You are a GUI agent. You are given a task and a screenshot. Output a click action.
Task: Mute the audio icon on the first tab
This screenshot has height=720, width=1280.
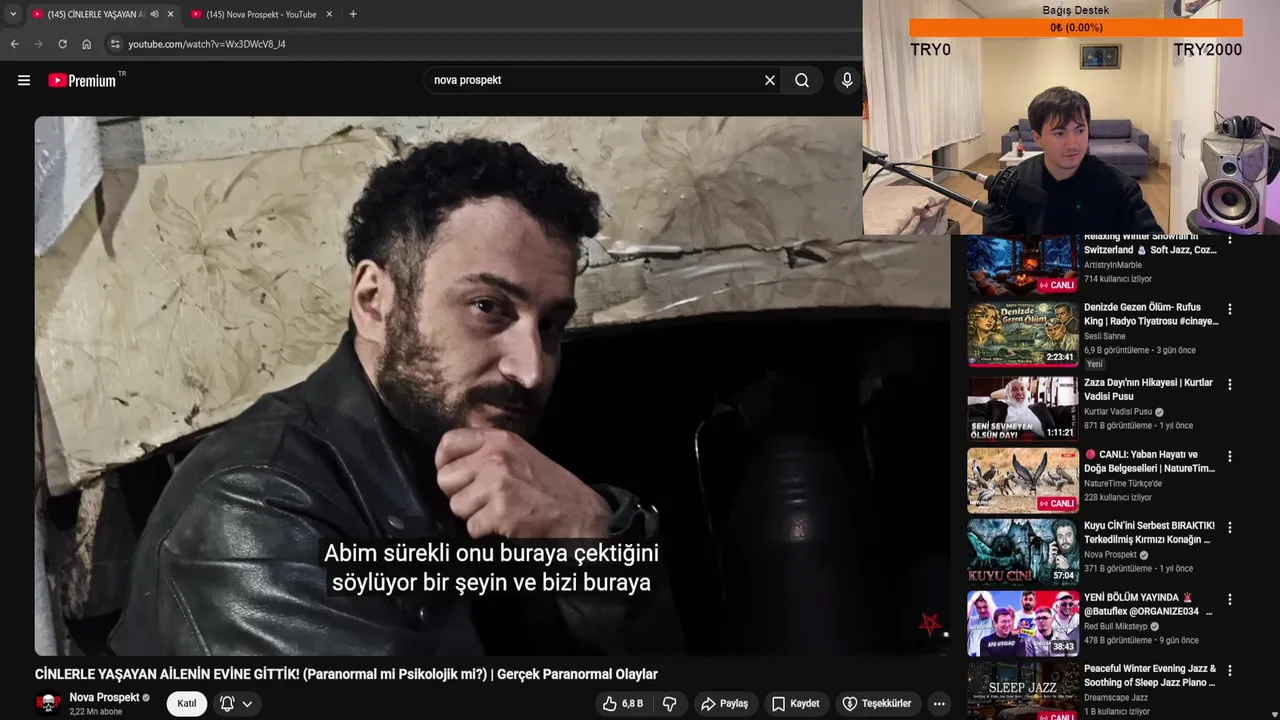click(154, 14)
